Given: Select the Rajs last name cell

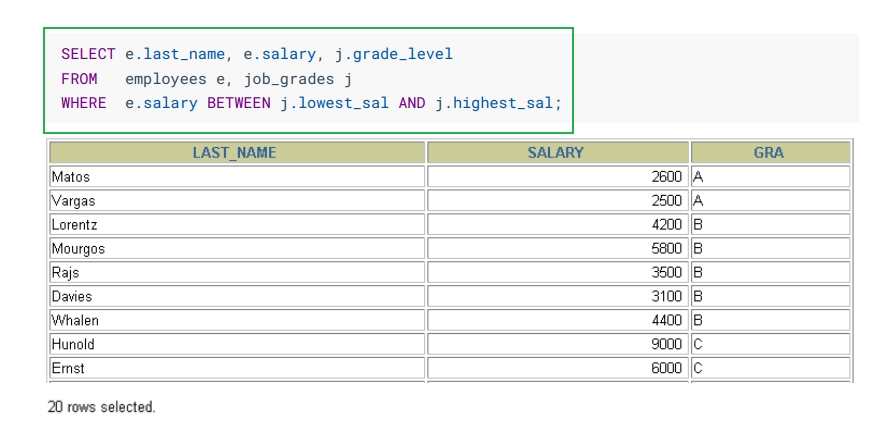Looking at the screenshot, I should coord(237,272).
